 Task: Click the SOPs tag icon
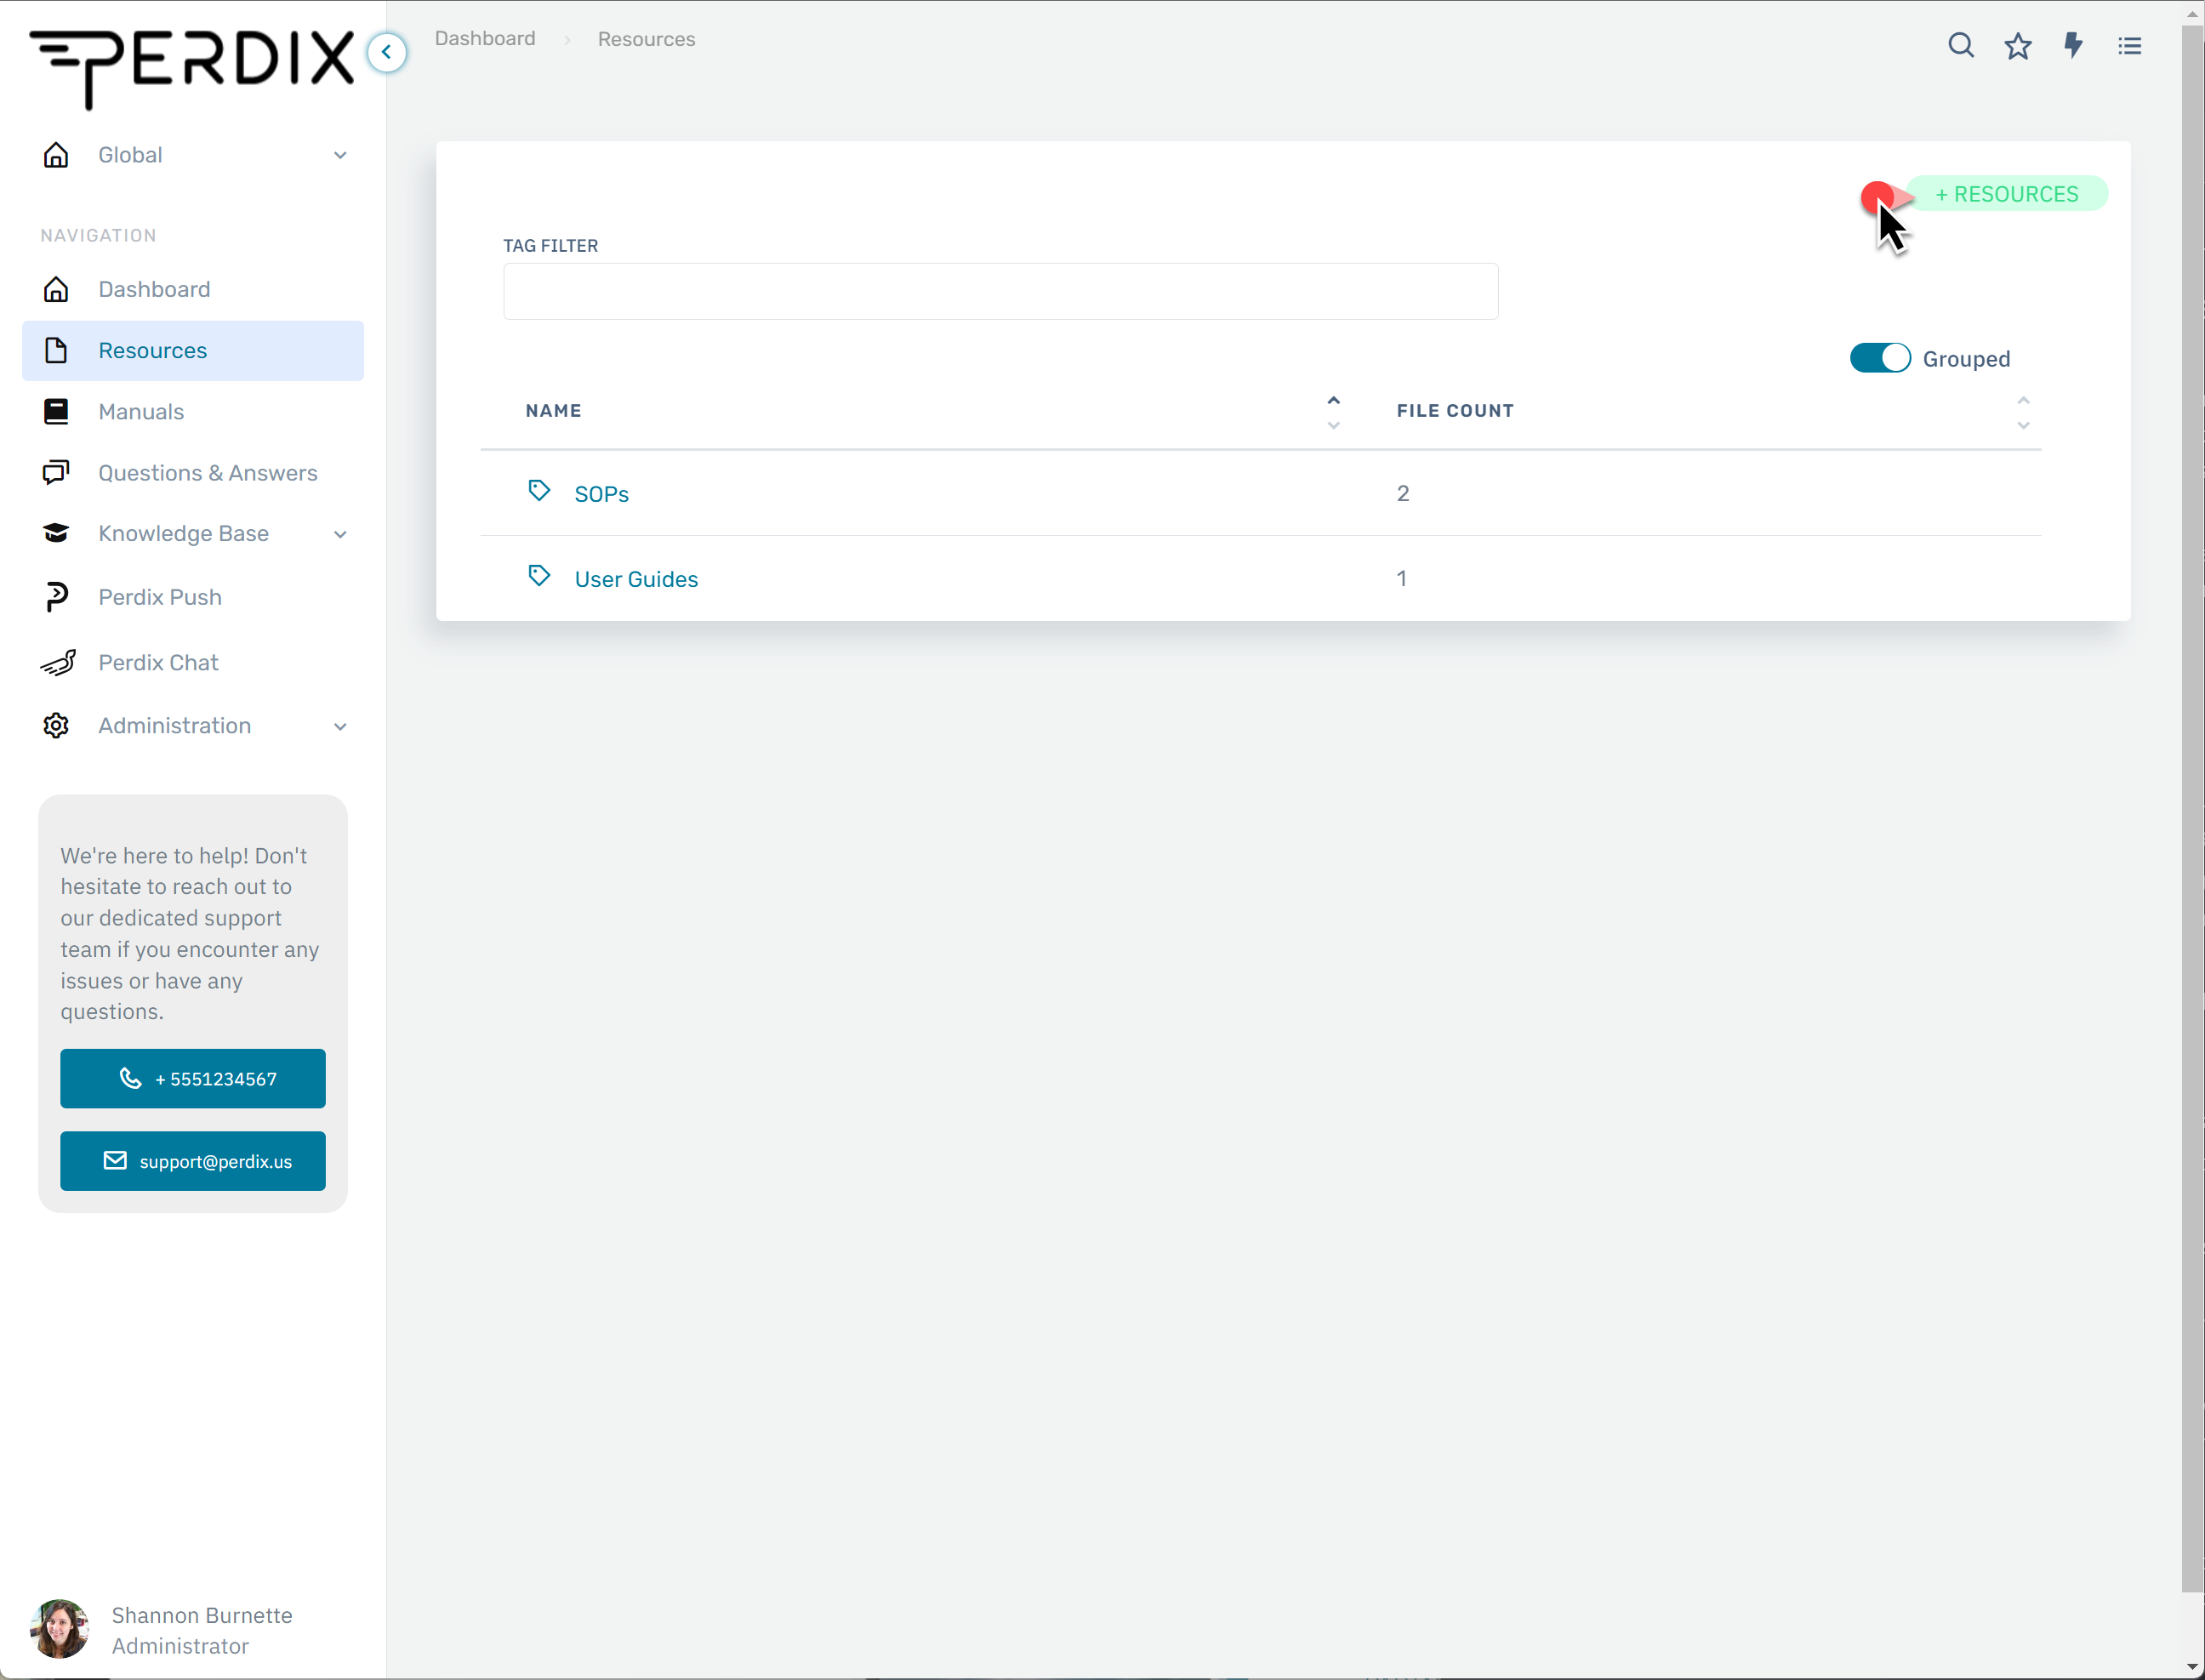[x=539, y=490]
